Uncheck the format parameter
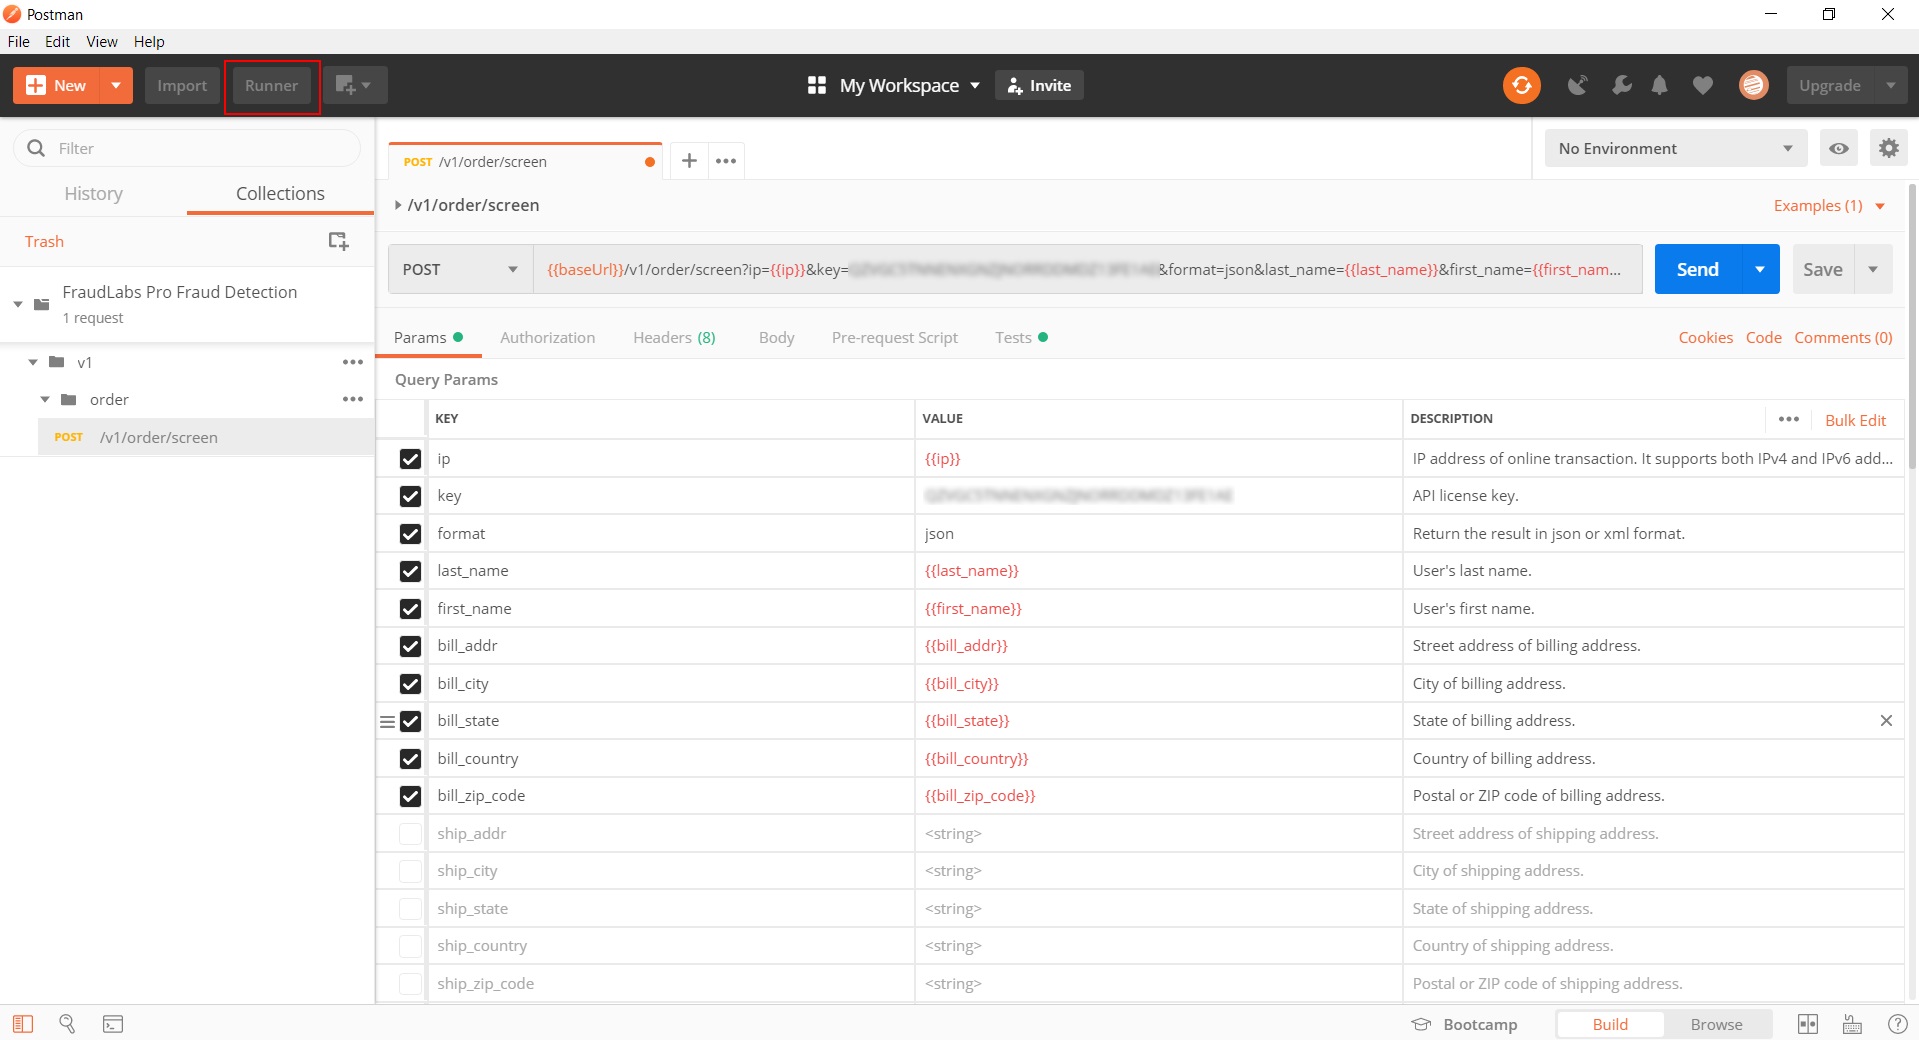Screen dimensions: 1919x1040 [x=410, y=534]
